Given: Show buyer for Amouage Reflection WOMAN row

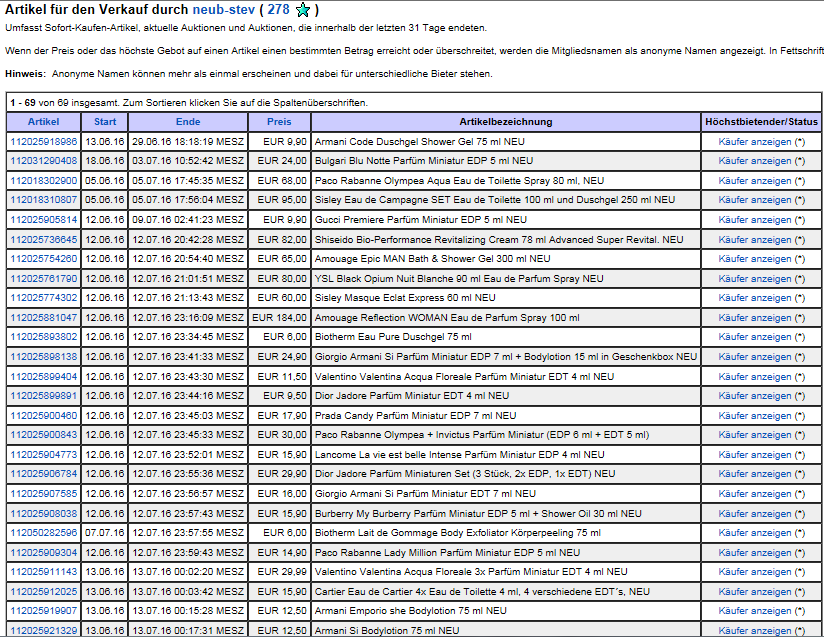Looking at the screenshot, I should (755, 317).
